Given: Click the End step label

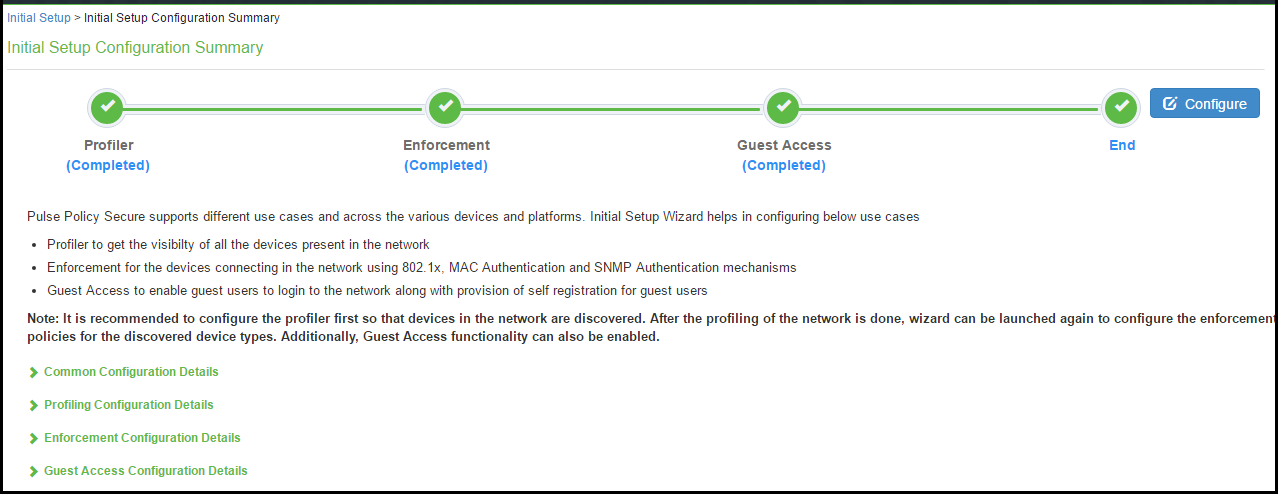Looking at the screenshot, I should tap(1122, 145).
